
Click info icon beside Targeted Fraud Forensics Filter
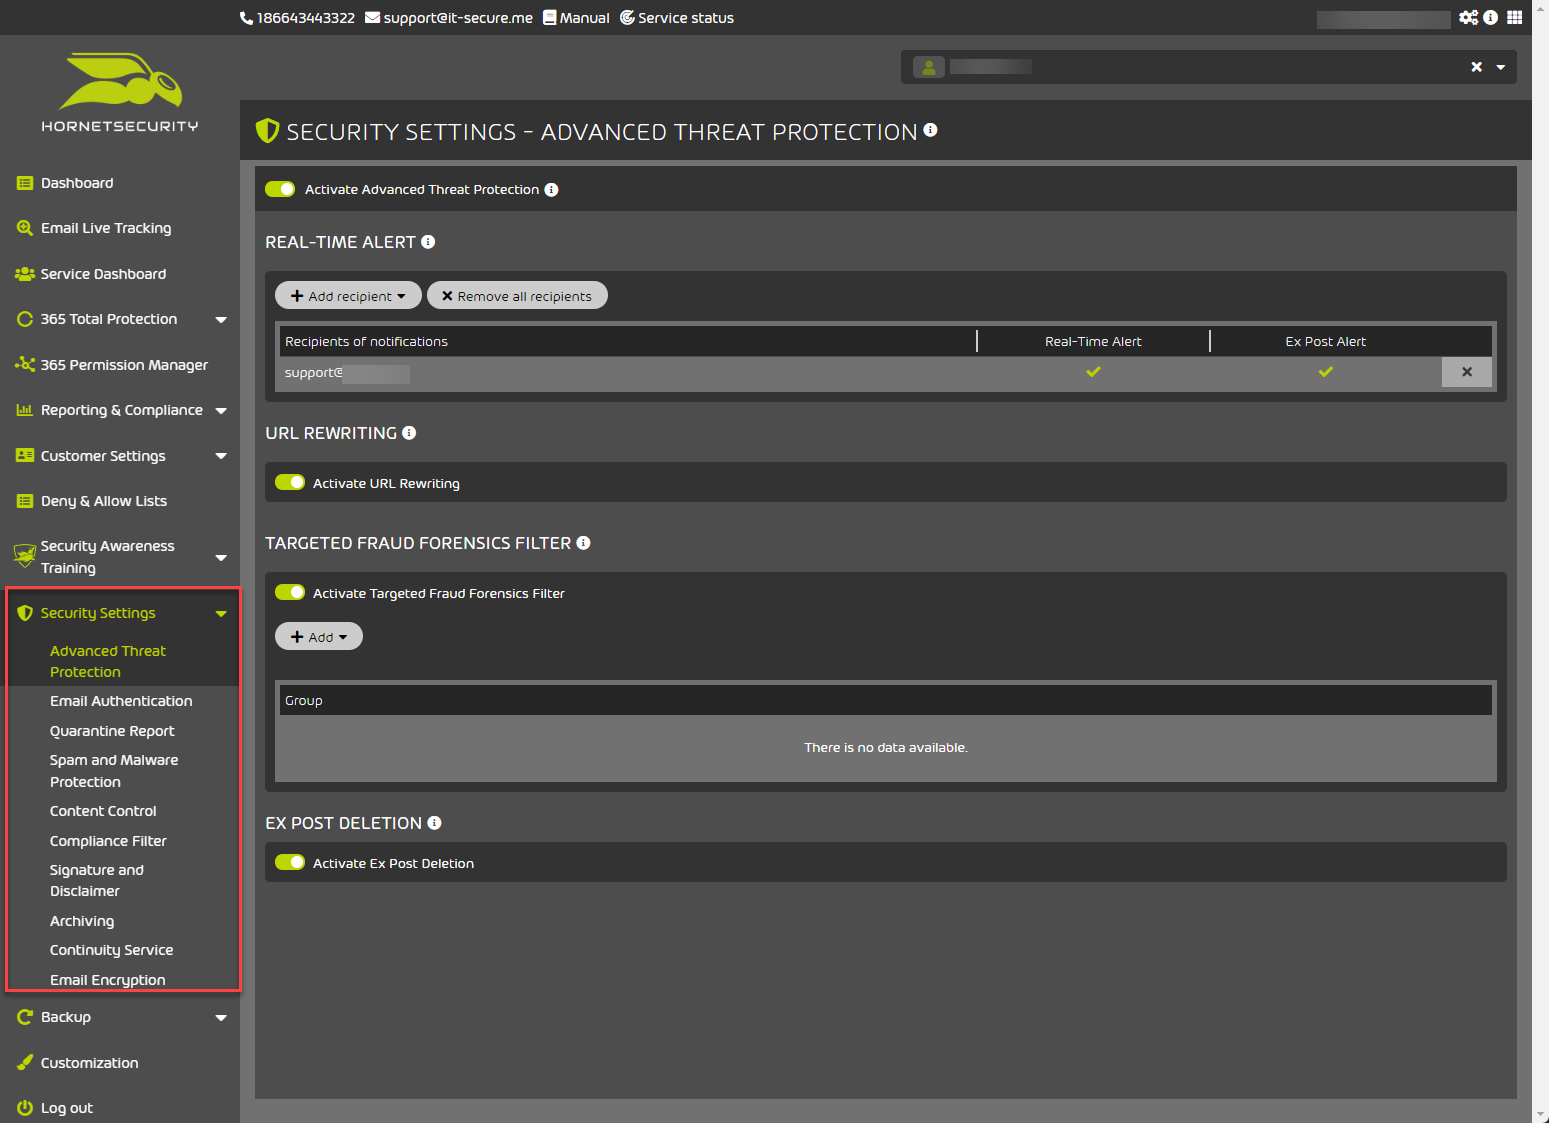(x=583, y=543)
